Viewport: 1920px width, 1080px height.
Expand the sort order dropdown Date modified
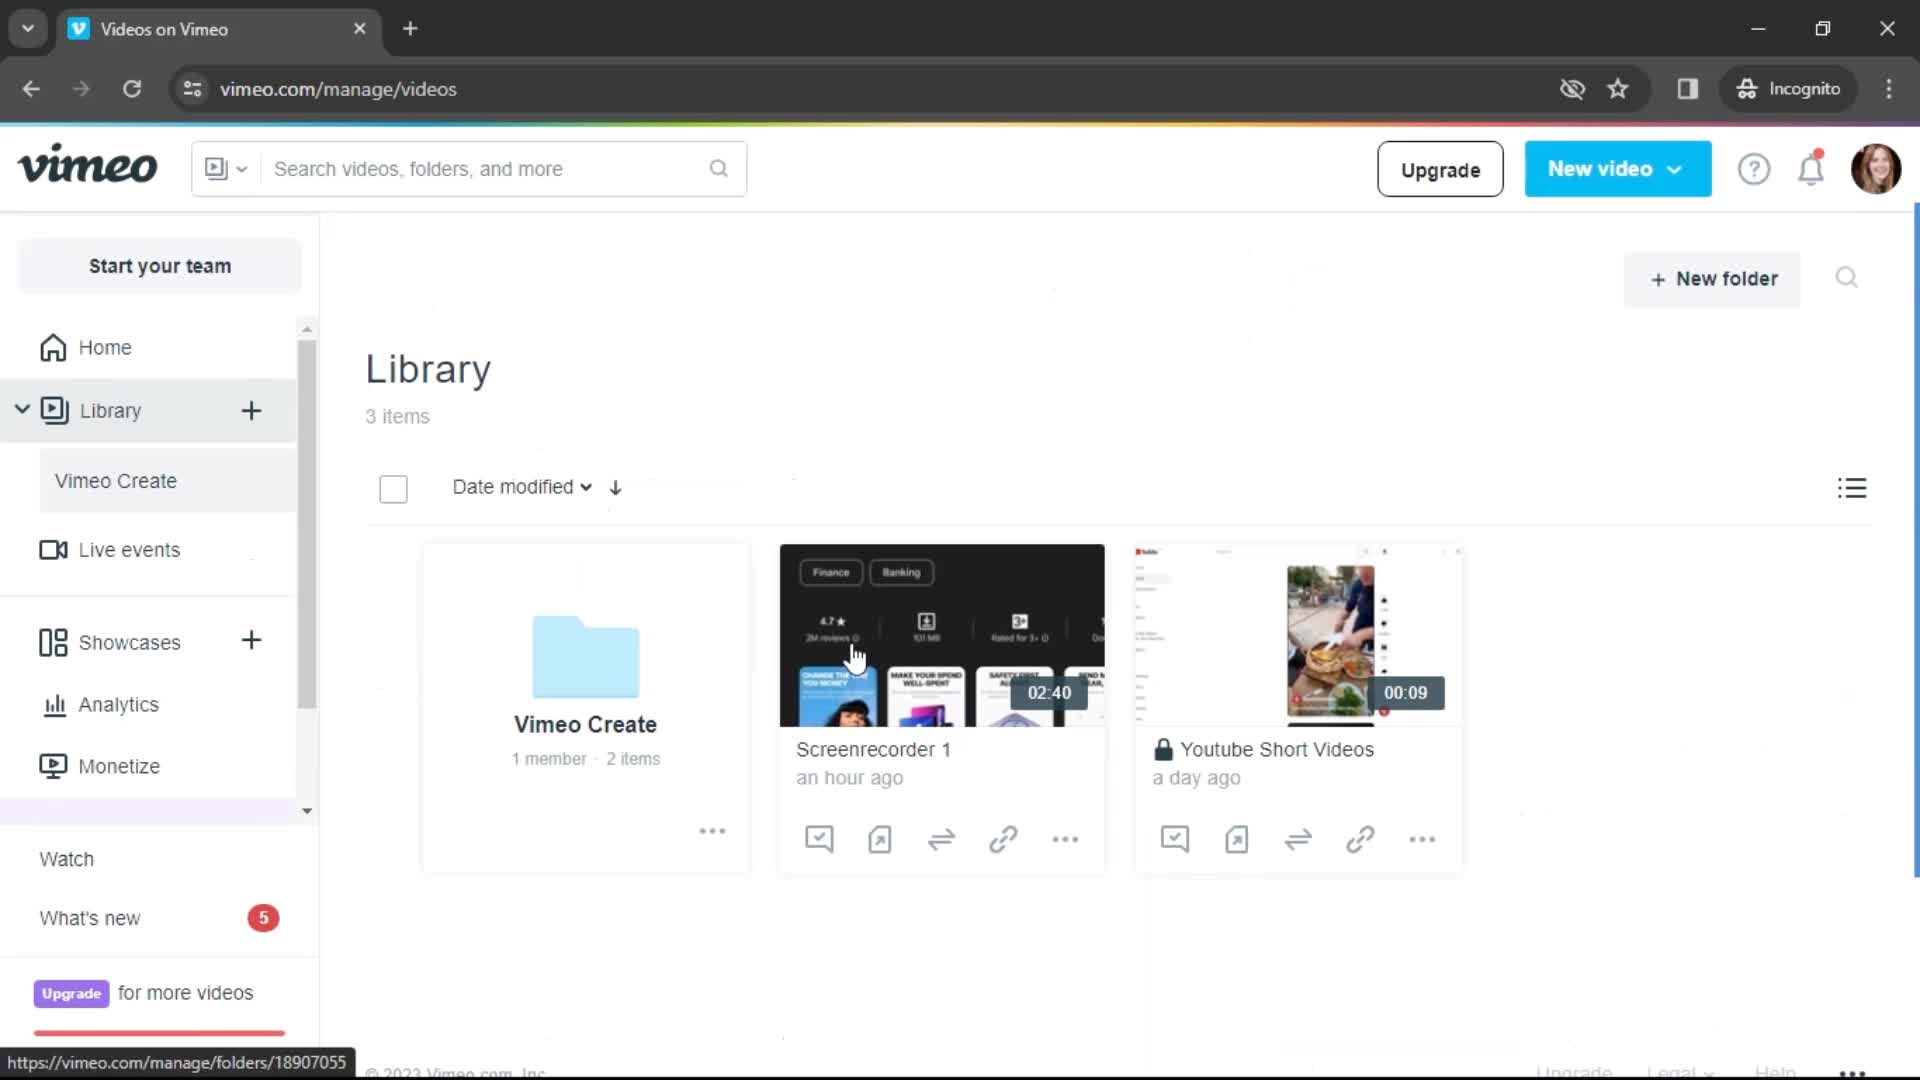tap(521, 487)
